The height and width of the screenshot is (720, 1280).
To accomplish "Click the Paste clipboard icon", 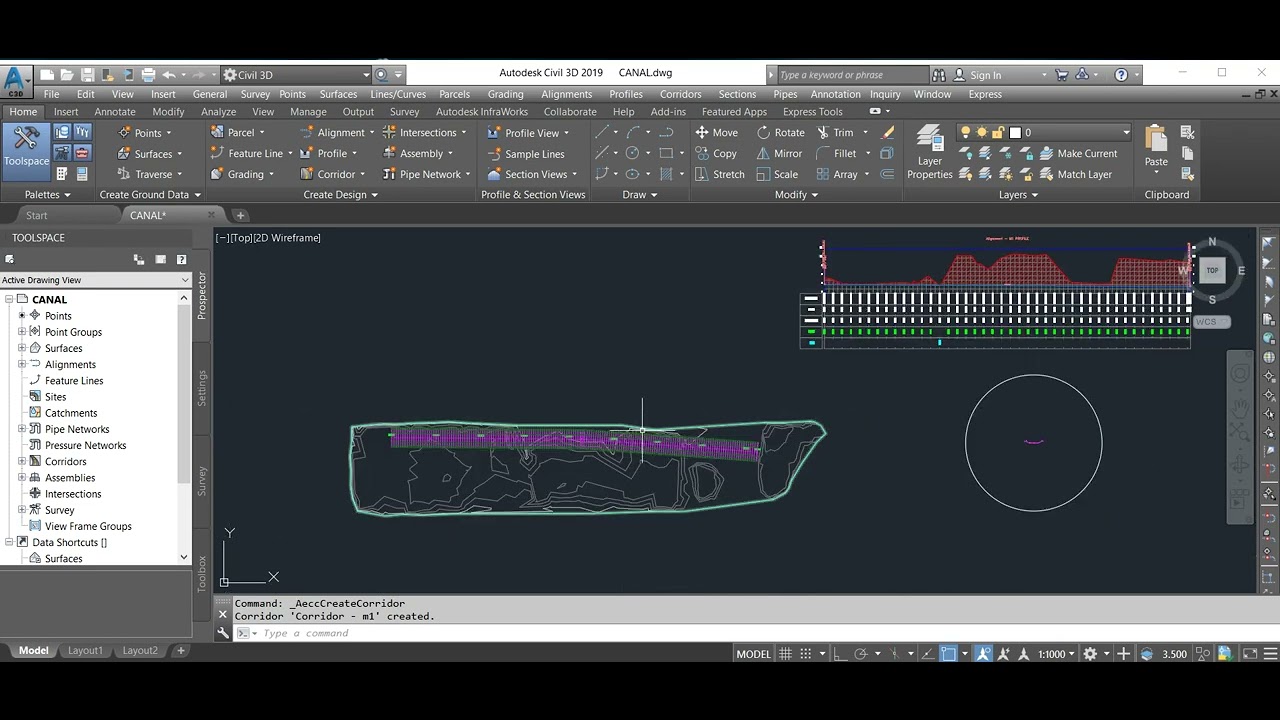I will click(x=1156, y=146).
